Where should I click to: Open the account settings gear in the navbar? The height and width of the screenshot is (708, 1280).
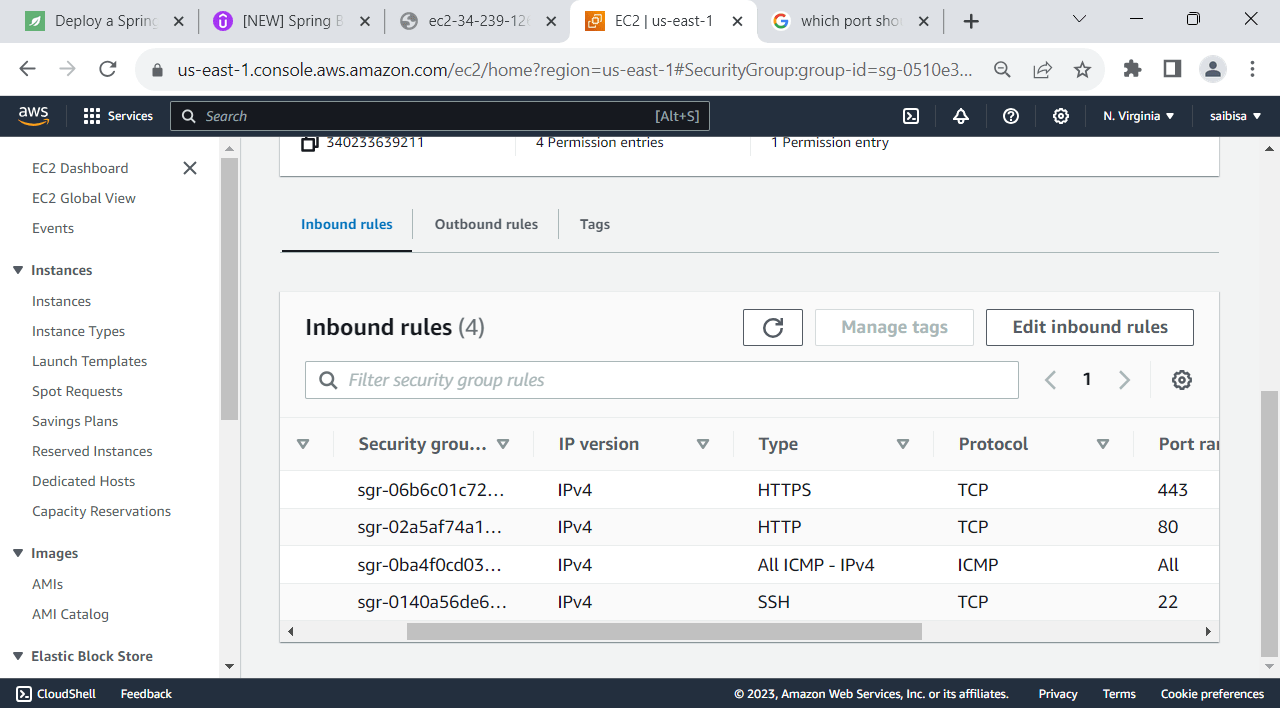click(x=1060, y=116)
